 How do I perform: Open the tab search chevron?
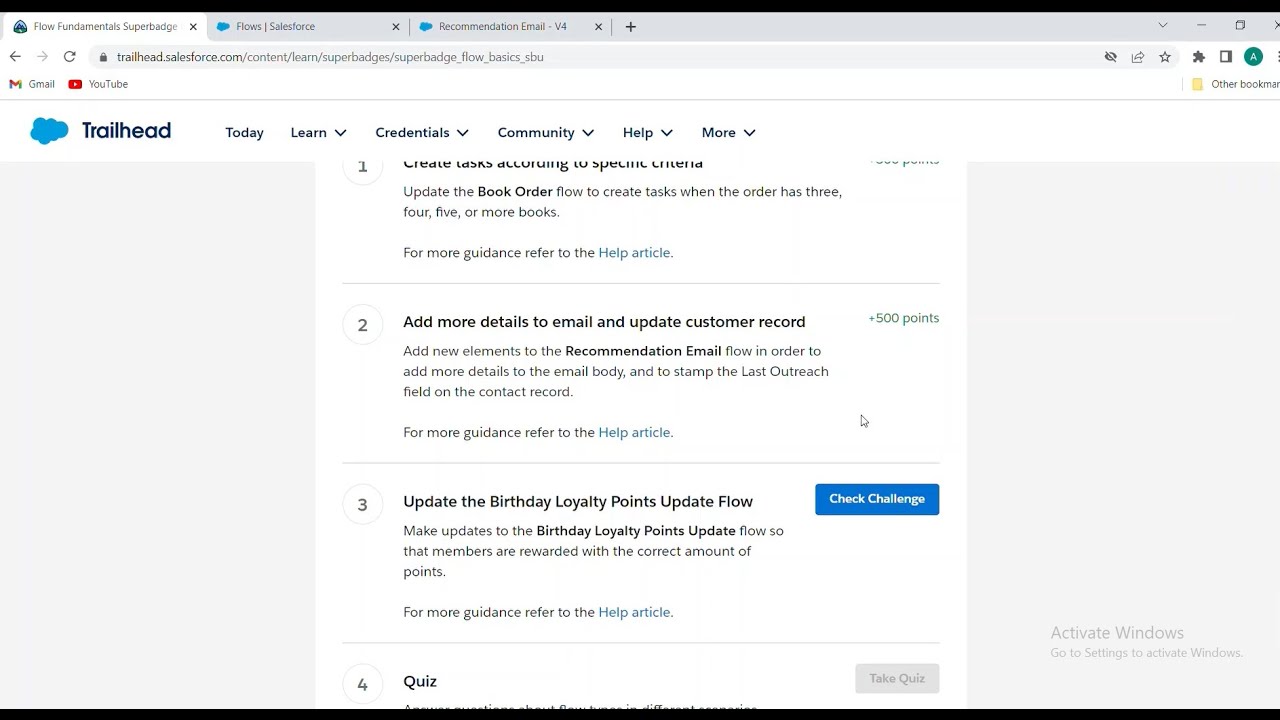tap(1162, 25)
